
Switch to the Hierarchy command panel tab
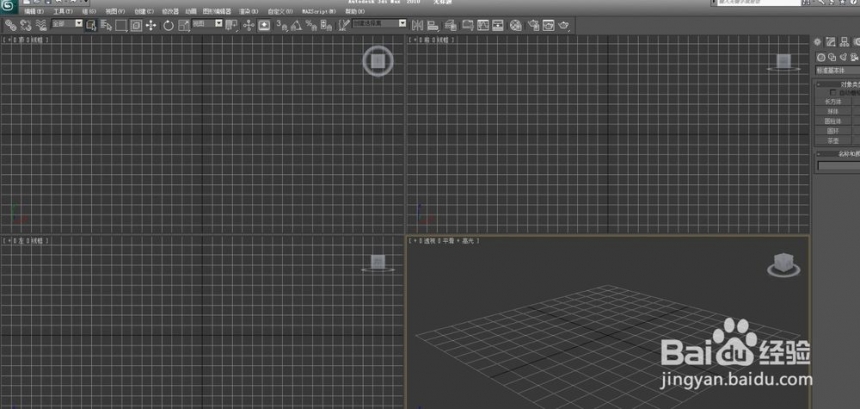pyautogui.click(x=844, y=42)
